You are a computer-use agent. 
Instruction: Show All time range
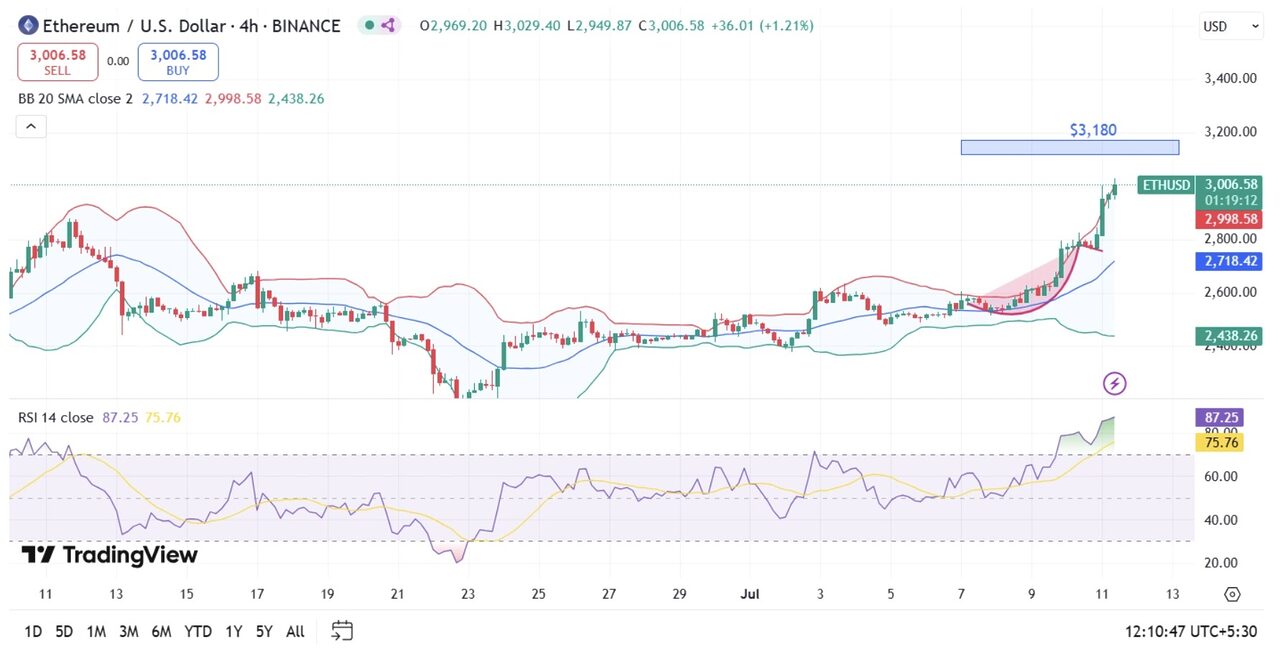point(295,631)
